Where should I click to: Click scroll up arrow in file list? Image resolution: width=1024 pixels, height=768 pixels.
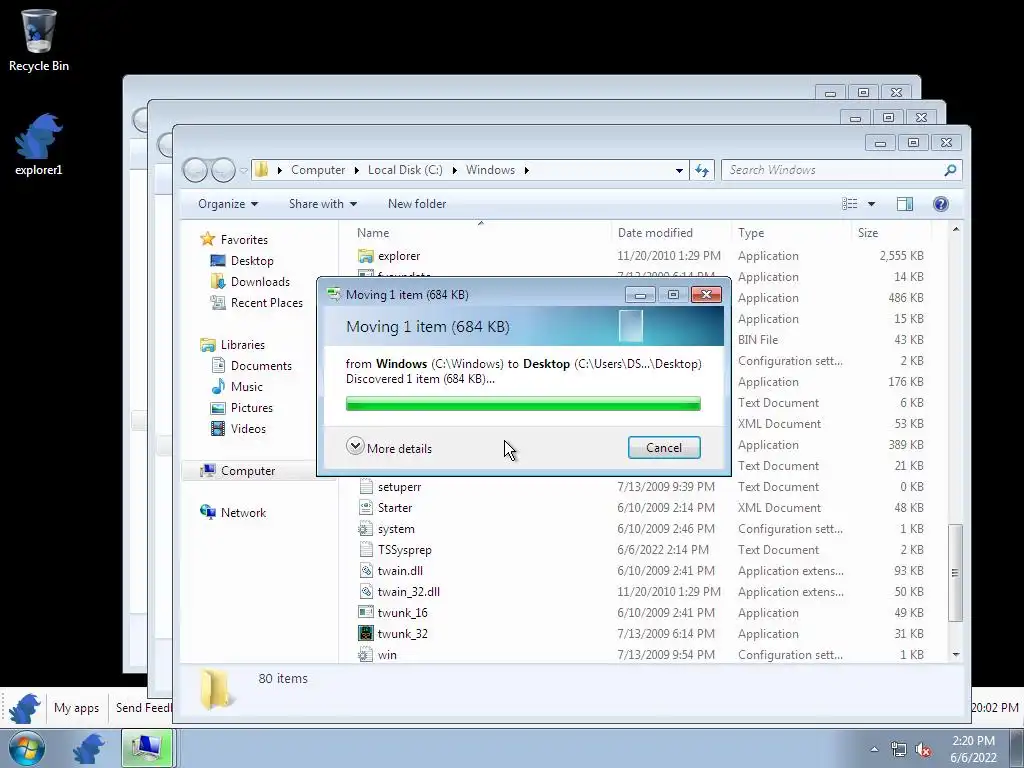tap(955, 229)
